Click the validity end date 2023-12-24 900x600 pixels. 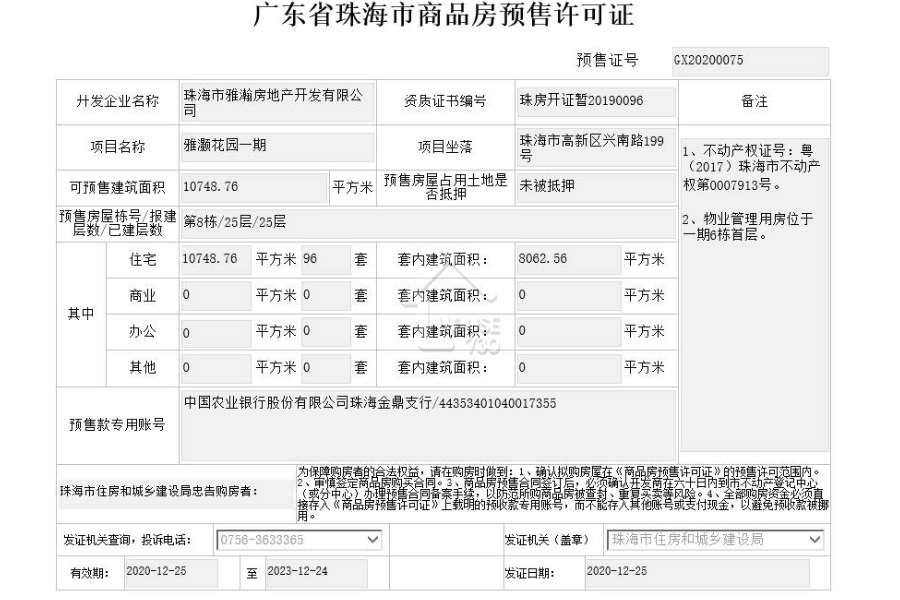(x=316, y=573)
